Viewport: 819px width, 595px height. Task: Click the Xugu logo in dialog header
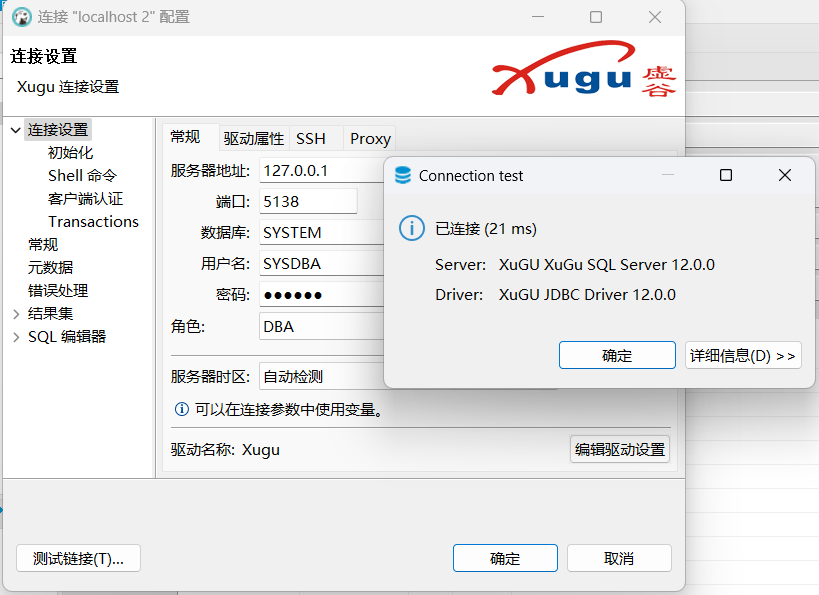pos(584,69)
